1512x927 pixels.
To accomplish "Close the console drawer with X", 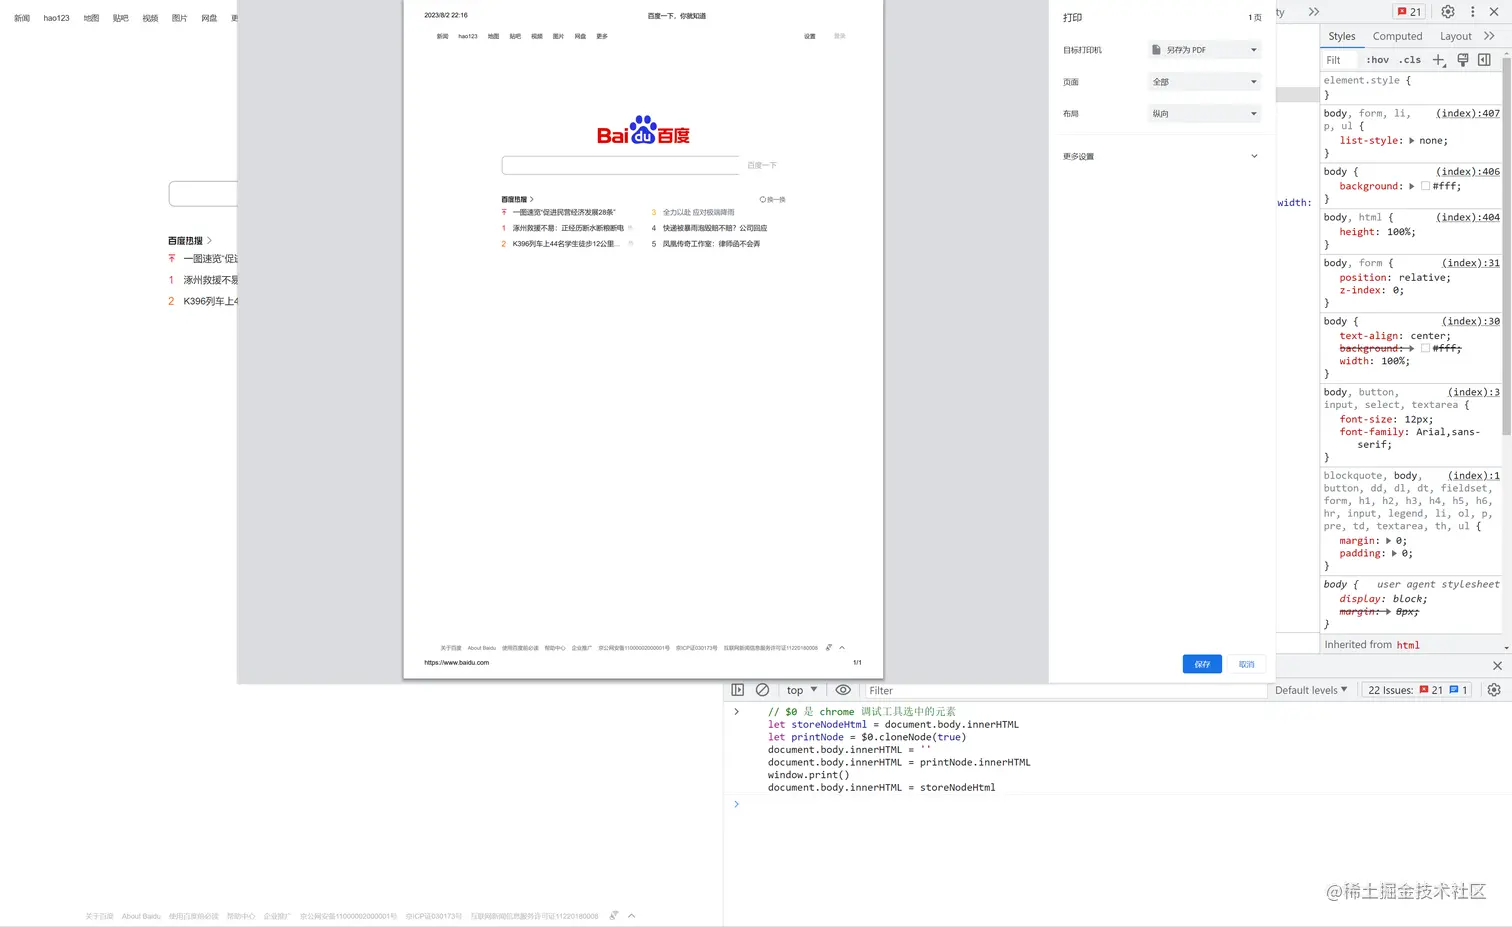I will (1497, 665).
